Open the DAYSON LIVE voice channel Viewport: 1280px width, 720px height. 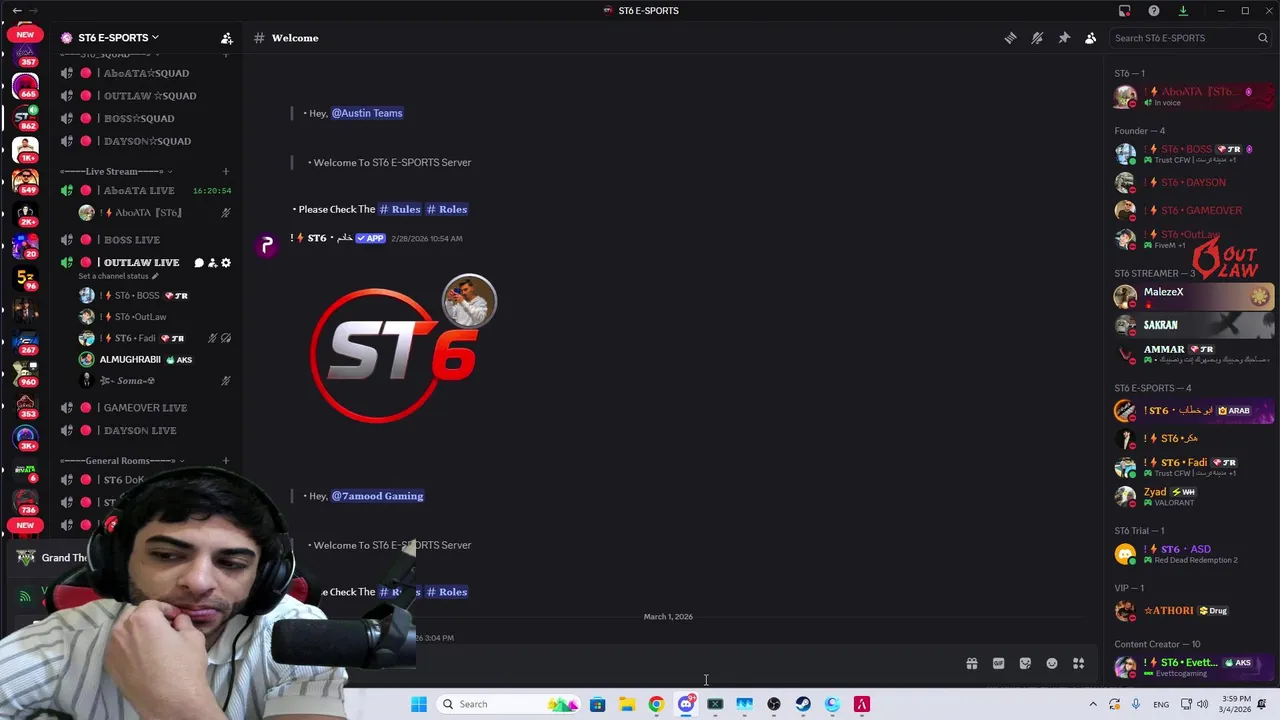[x=142, y=430]
